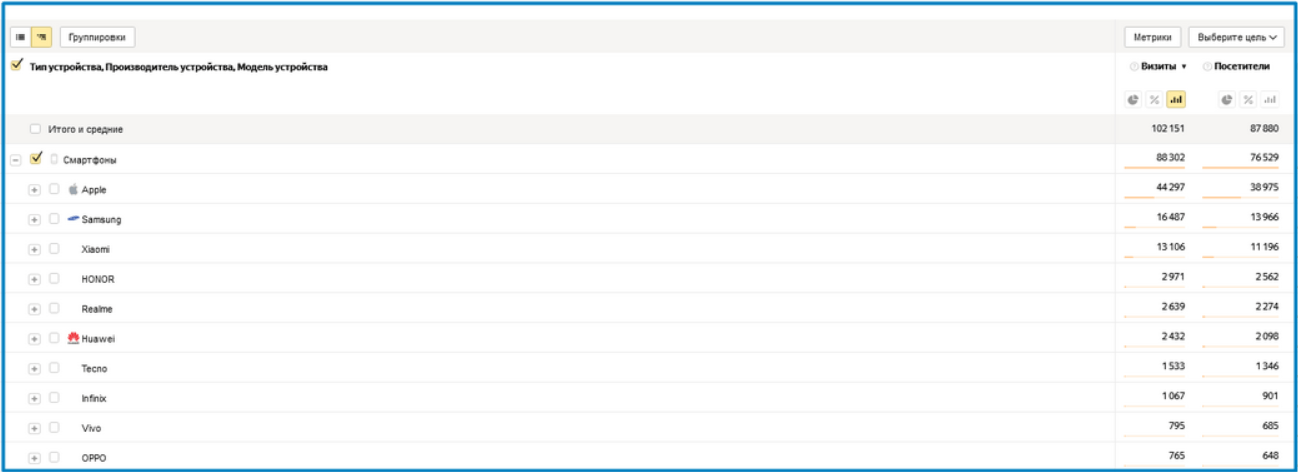Show Visits as bar chart

1176,99
